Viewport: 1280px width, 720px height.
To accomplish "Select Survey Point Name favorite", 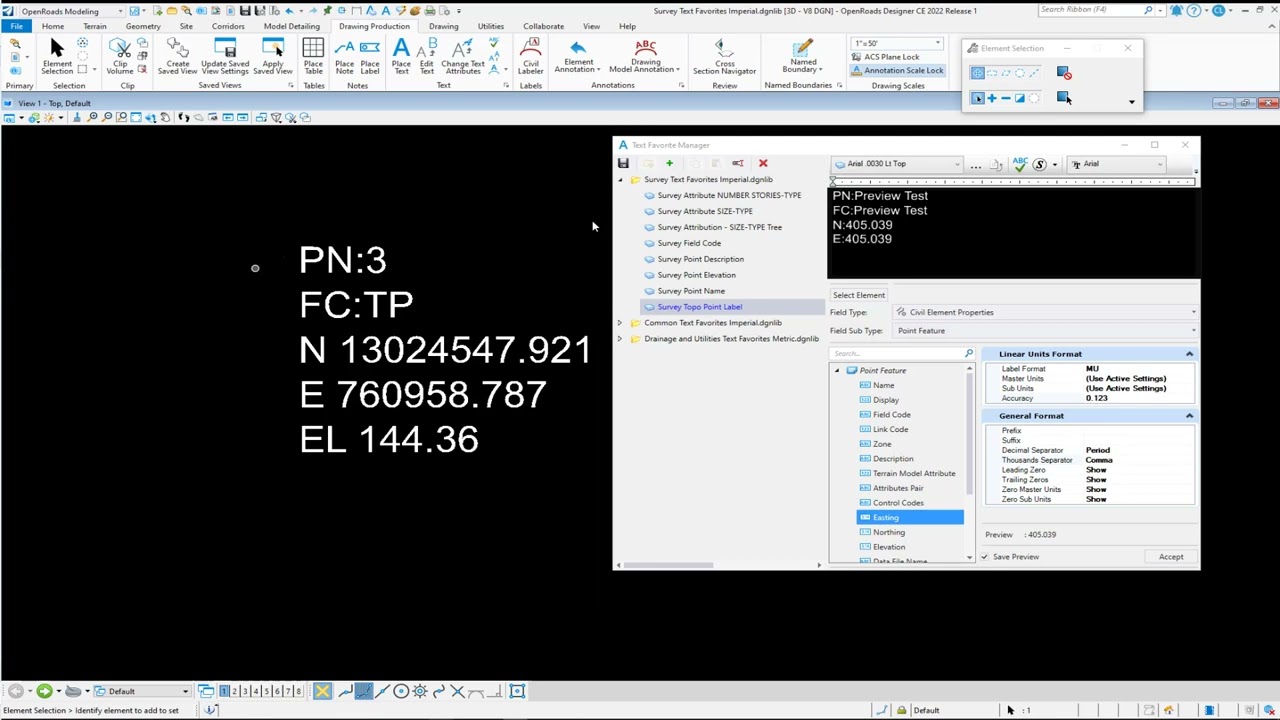I will click(x=691, y=291).
